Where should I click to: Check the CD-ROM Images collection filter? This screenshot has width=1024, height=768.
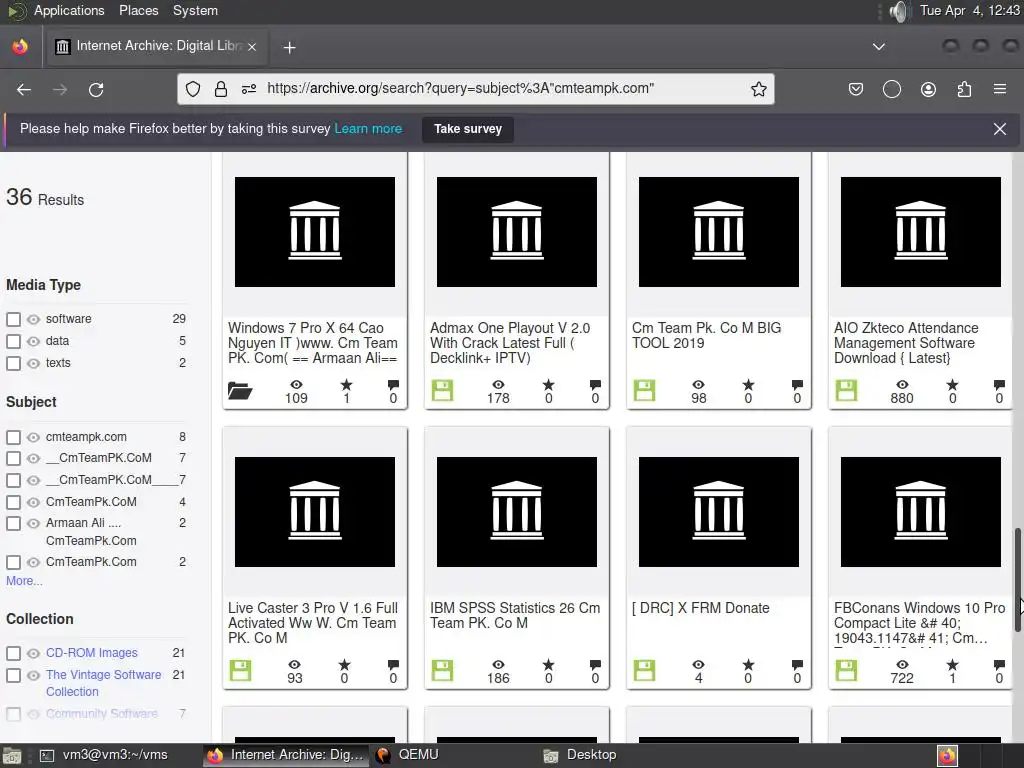[x=13, y=654]
